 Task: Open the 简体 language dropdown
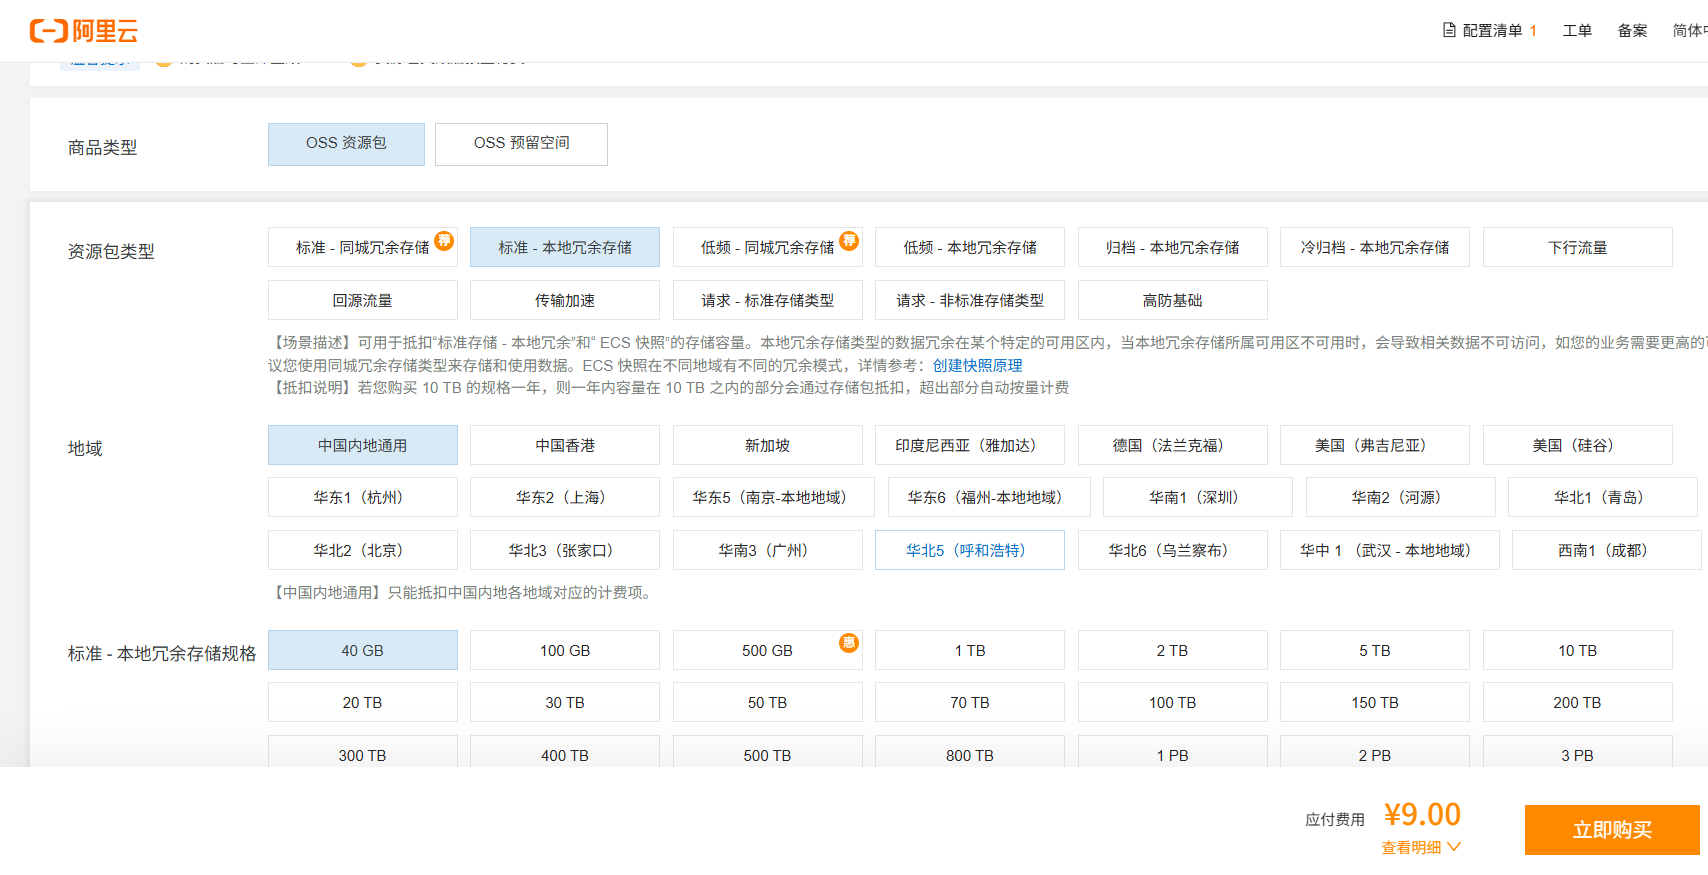[x=1690, y=31]
